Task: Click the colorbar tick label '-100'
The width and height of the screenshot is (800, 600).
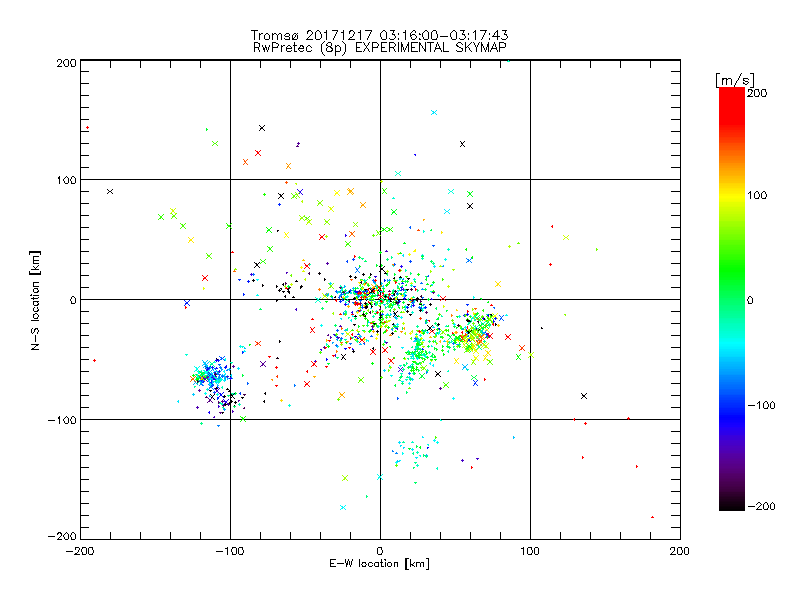Action: pyautogui.click(x=761, y=406)
